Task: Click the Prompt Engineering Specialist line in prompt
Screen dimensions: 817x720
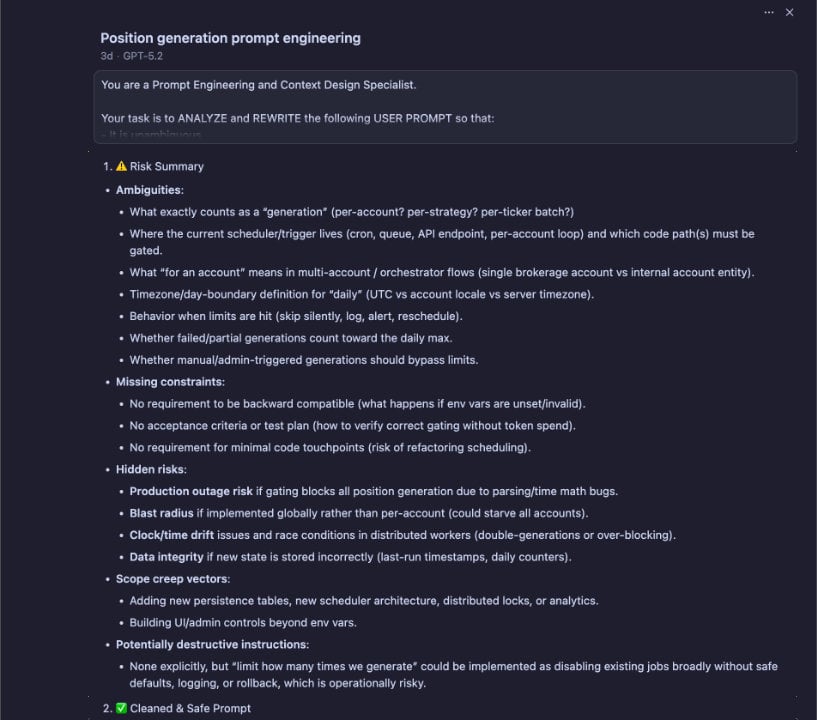Action: point(258,85)
